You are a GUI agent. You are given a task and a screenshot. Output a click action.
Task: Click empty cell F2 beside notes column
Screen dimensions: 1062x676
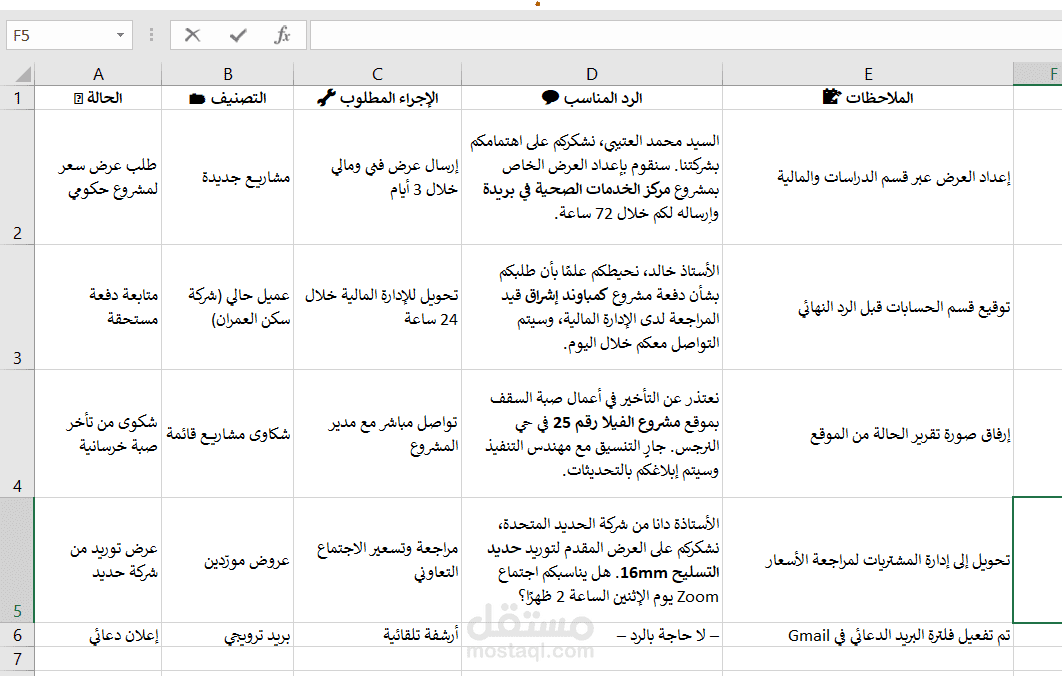pos(1038,177)
